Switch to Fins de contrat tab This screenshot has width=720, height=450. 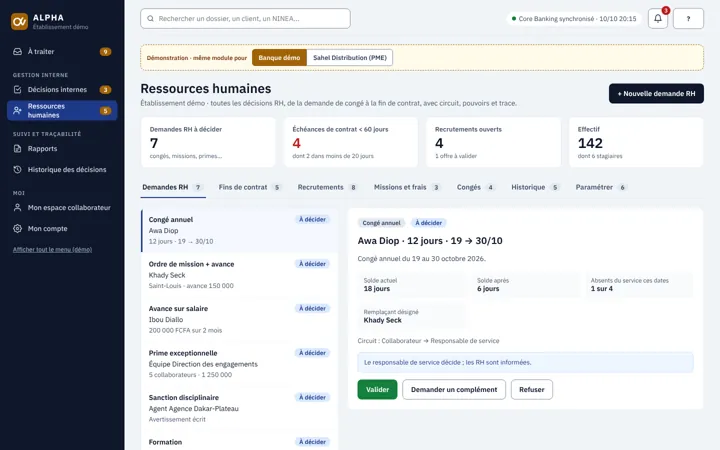tap(250, 187)
